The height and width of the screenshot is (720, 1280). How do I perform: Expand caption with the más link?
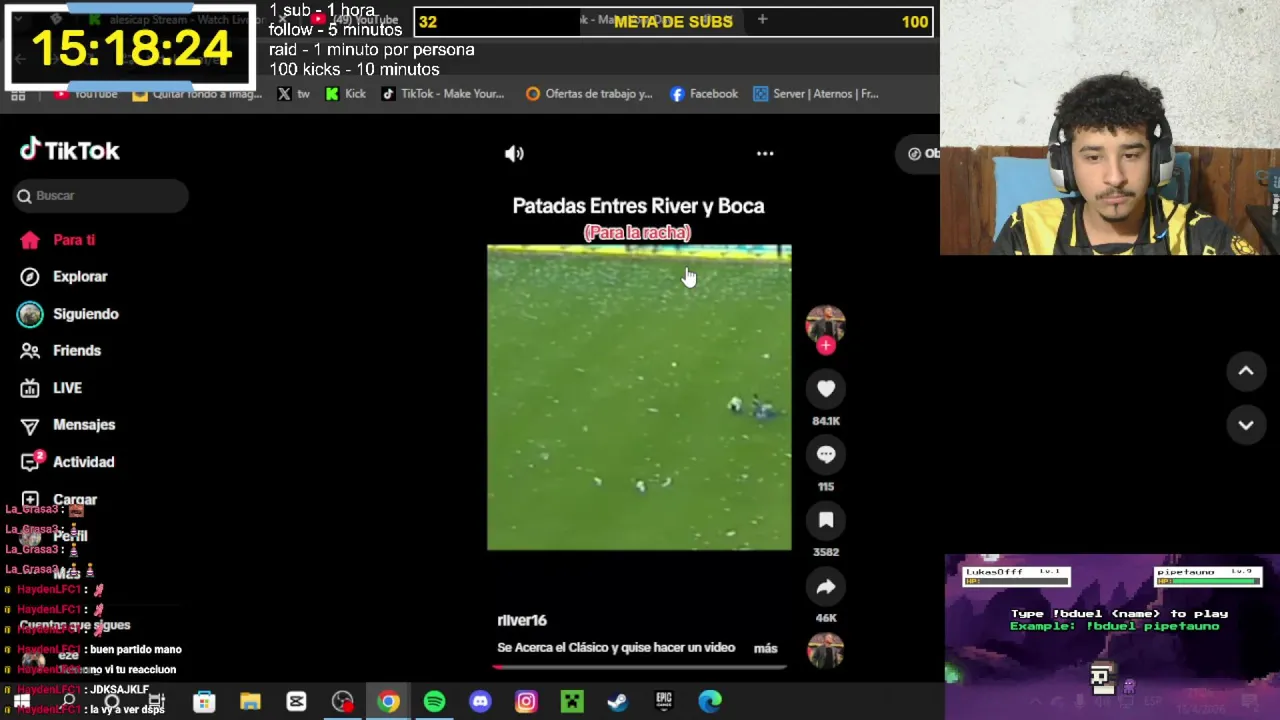pos(766,648)
